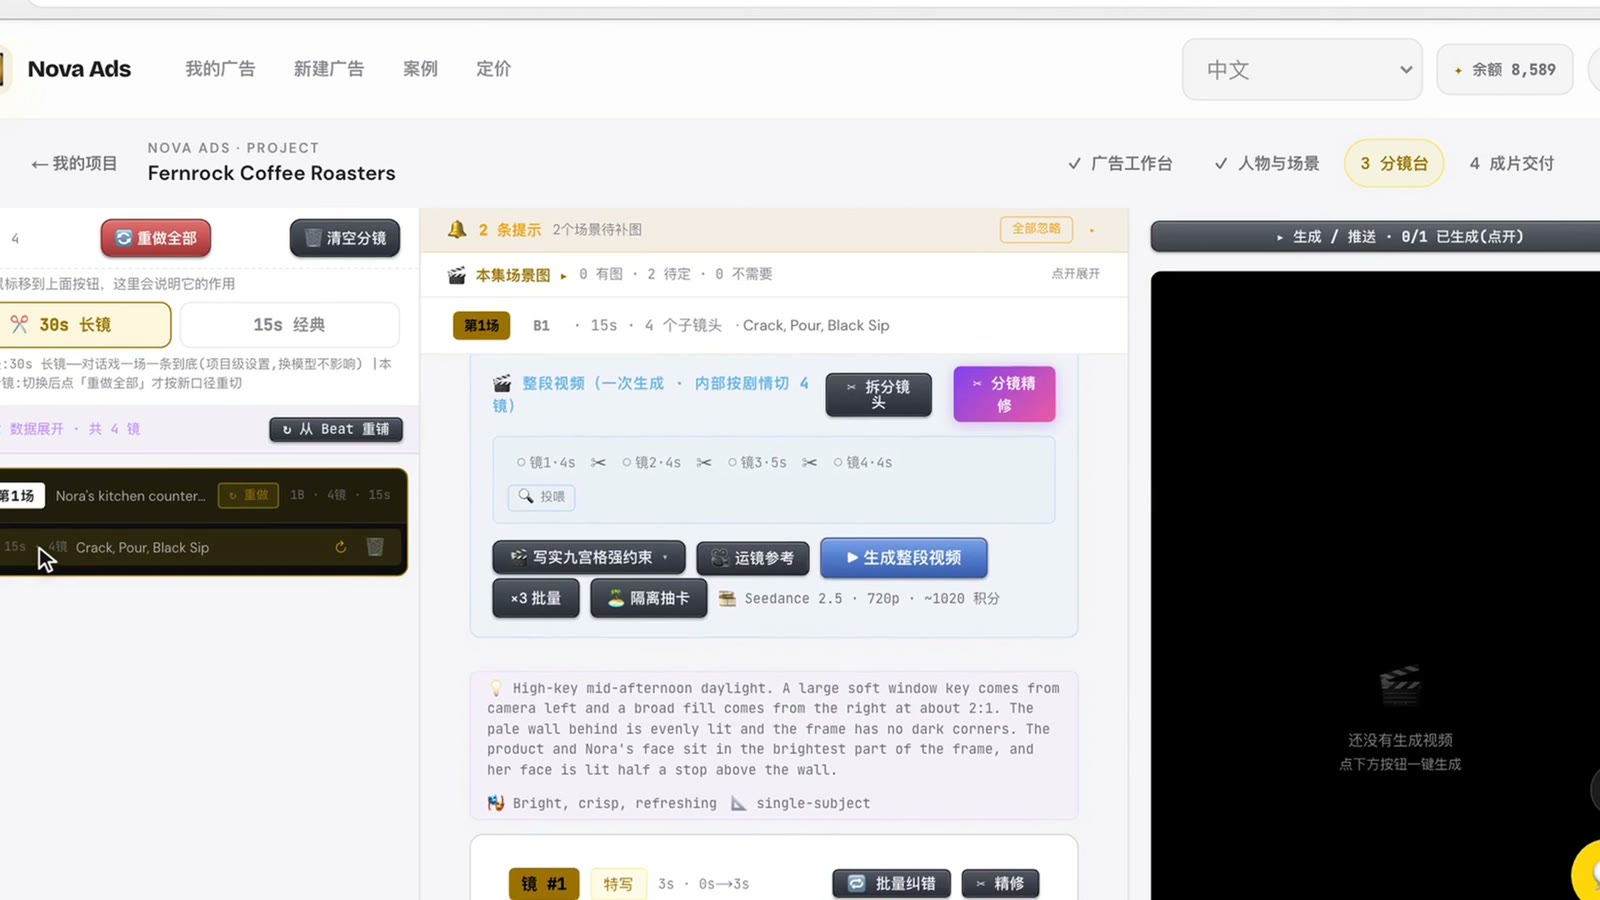The height and width of the screenshot is (900, 1600).
Task: Click the scissors between 镜1 and 镜2
Action: (x=598, y=463)
